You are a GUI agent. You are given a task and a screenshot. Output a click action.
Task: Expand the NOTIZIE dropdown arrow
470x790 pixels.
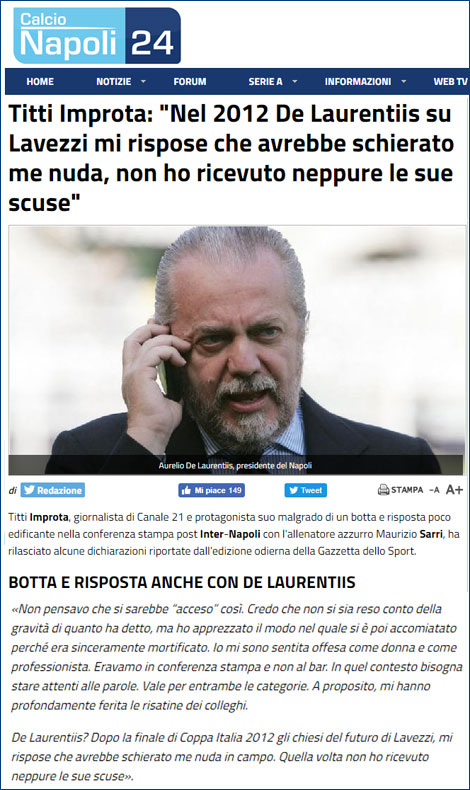pyautogui.click(x=144, y=82)
